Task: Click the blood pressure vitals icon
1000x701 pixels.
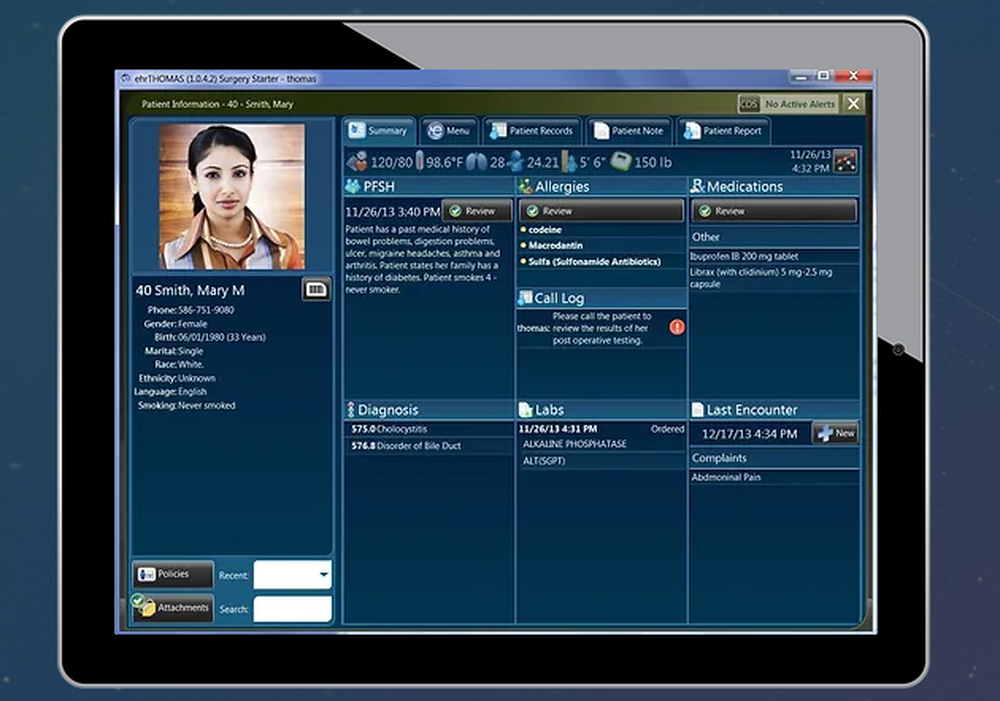Action: coord(357,161)
